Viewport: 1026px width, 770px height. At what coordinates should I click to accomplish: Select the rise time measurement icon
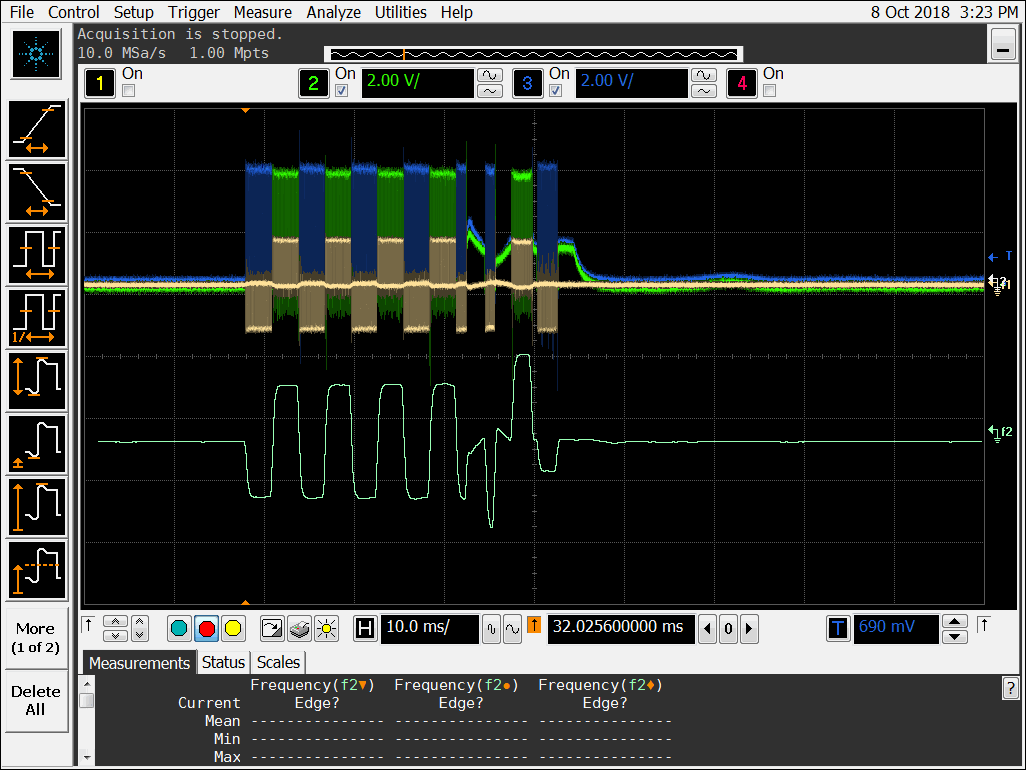(x=37, y=129)
